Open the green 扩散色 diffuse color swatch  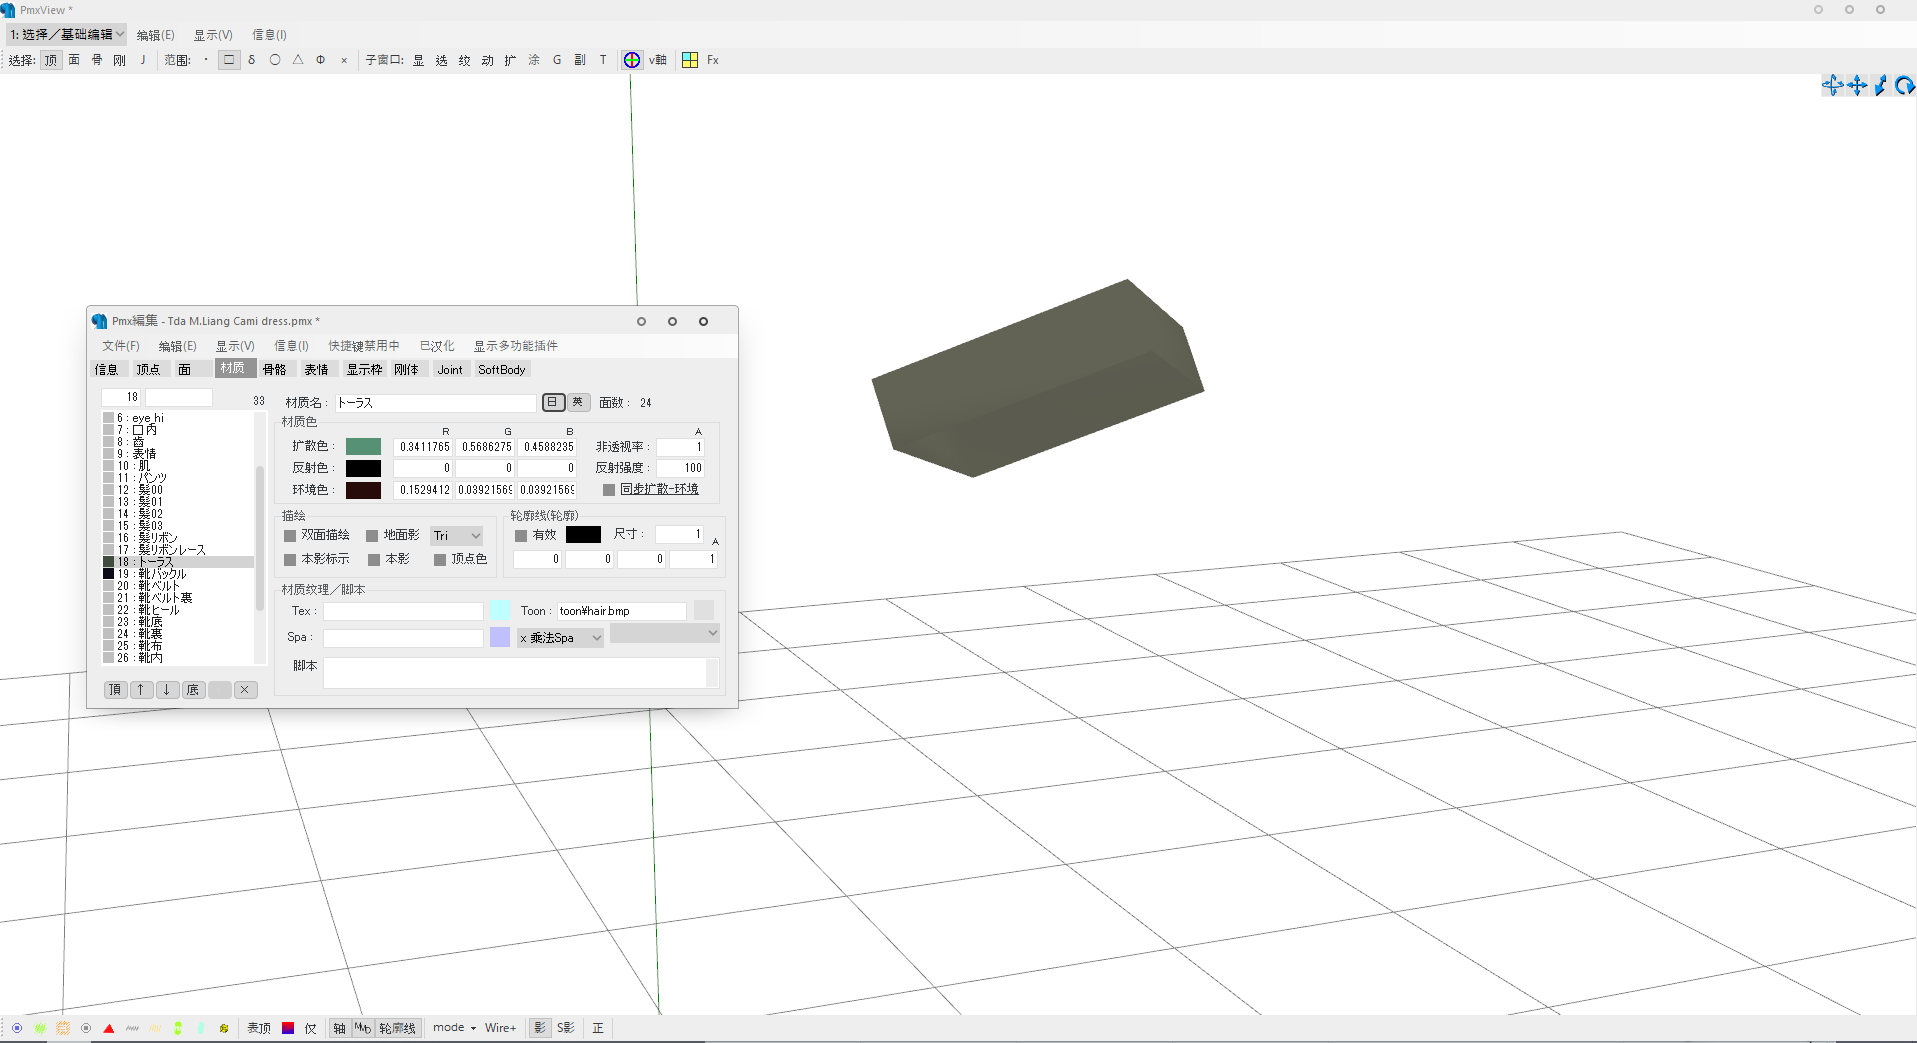363,447
